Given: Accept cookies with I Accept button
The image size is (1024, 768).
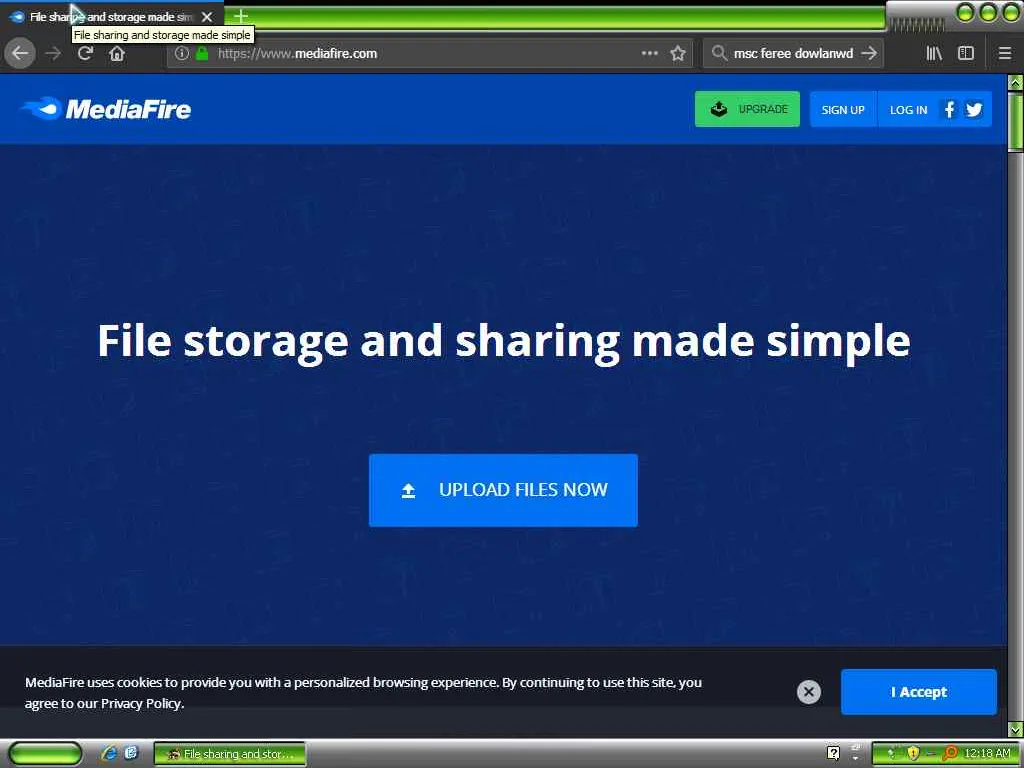Looking at the screenshot, I should [x=918, y=692].
